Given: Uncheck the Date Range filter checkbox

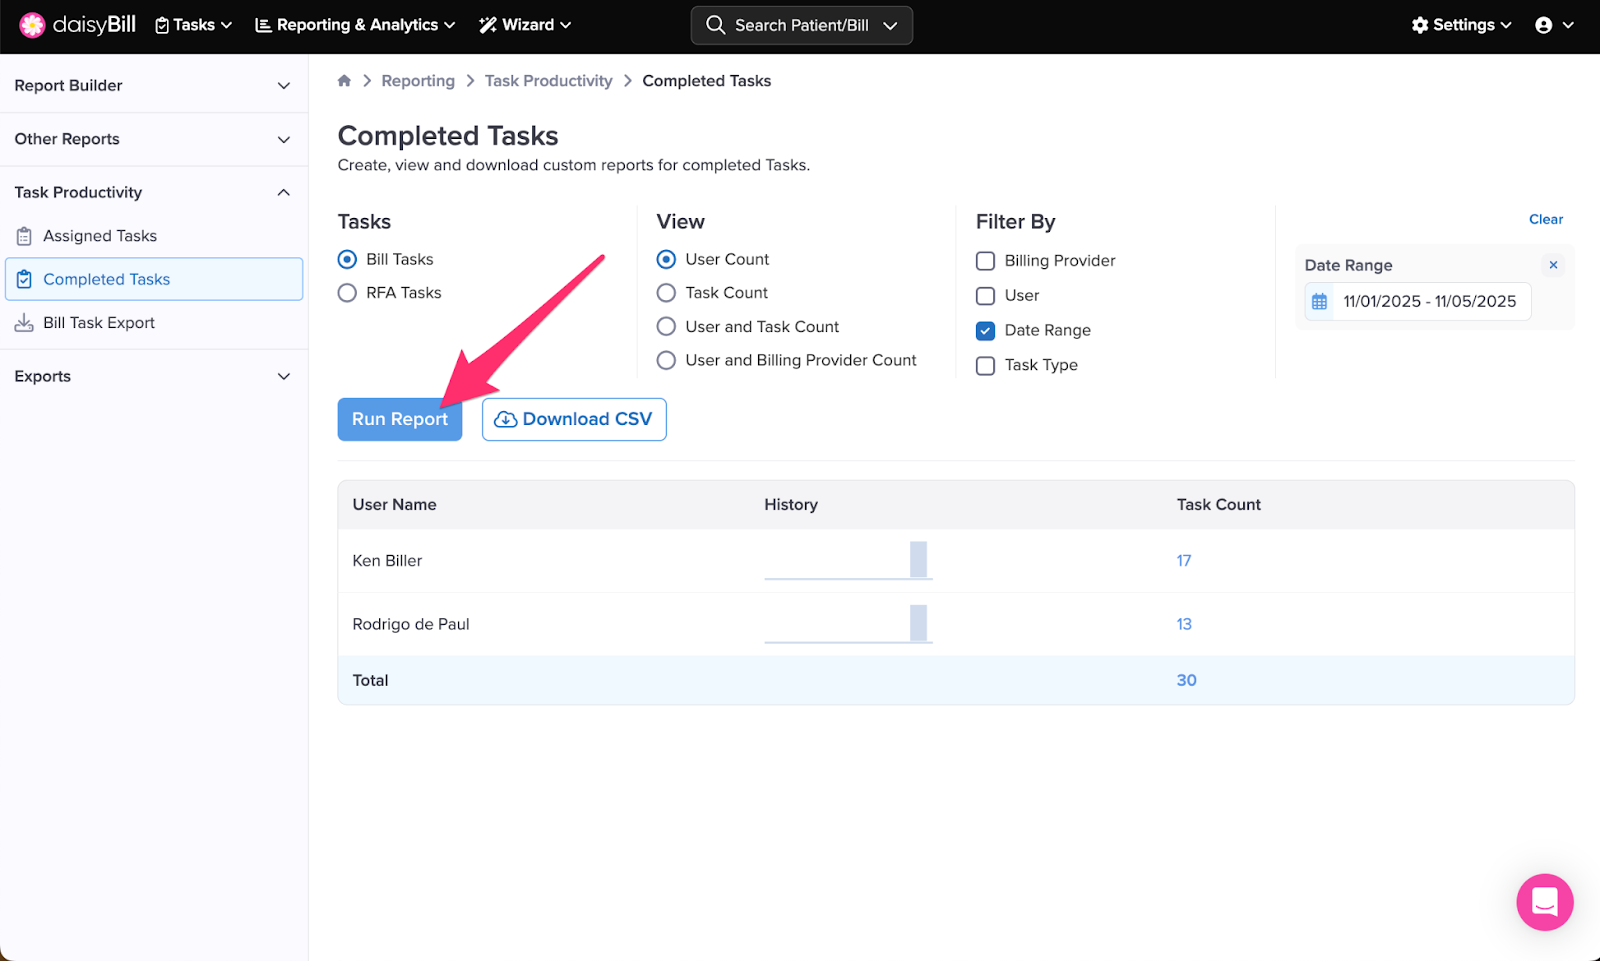Looking at the screenshot, I should [985, 331].
